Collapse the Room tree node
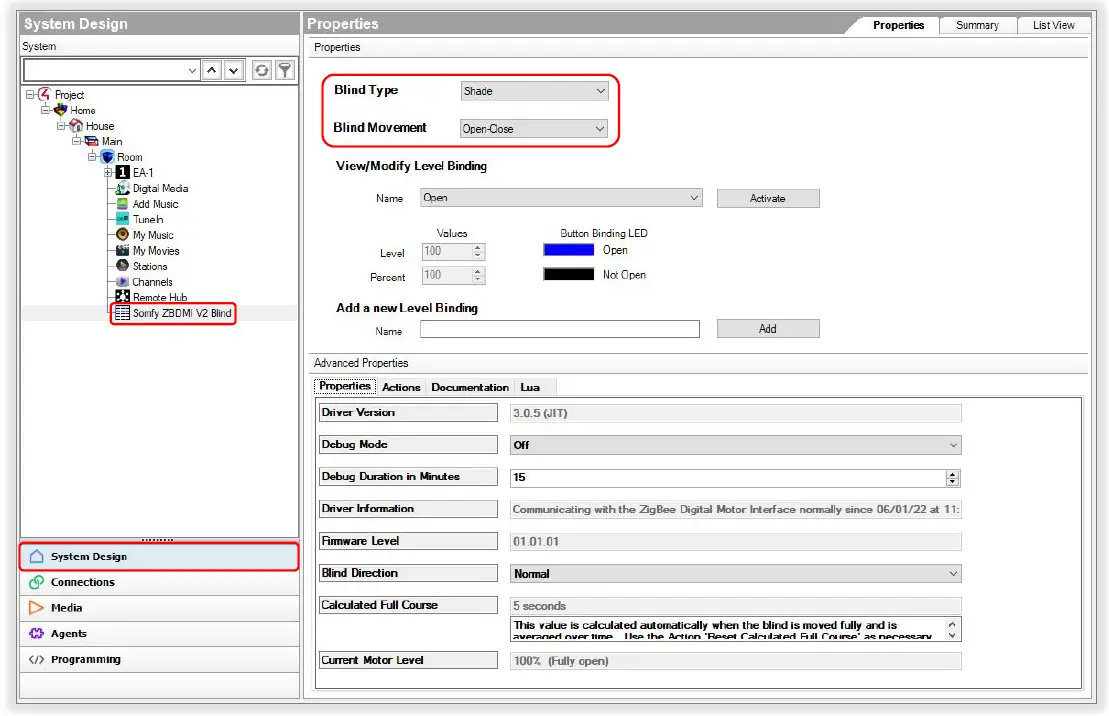 [x=92, y=157]
